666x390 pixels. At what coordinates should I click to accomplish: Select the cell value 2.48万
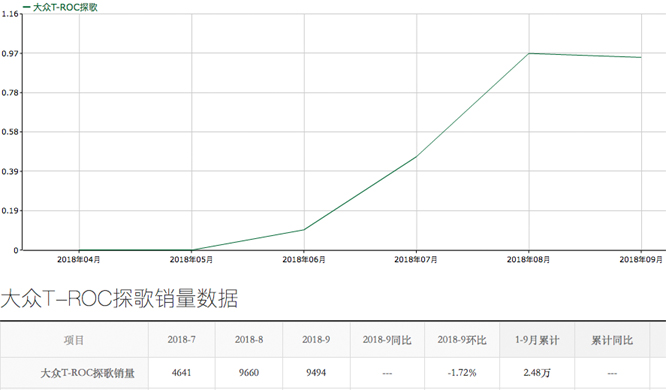click(537, 373)
